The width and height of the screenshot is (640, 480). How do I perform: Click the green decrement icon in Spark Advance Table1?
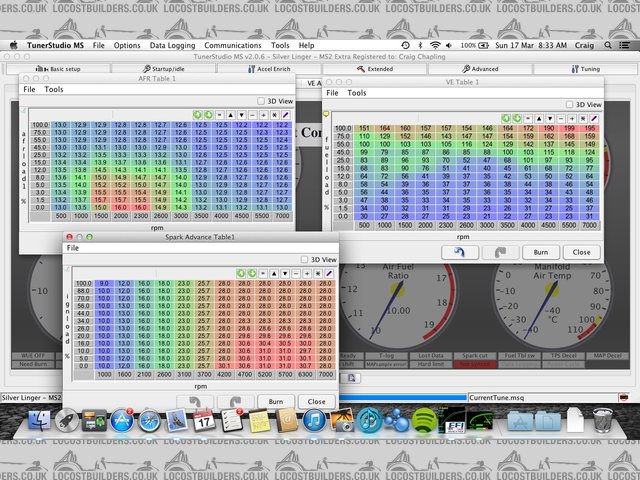252,273
